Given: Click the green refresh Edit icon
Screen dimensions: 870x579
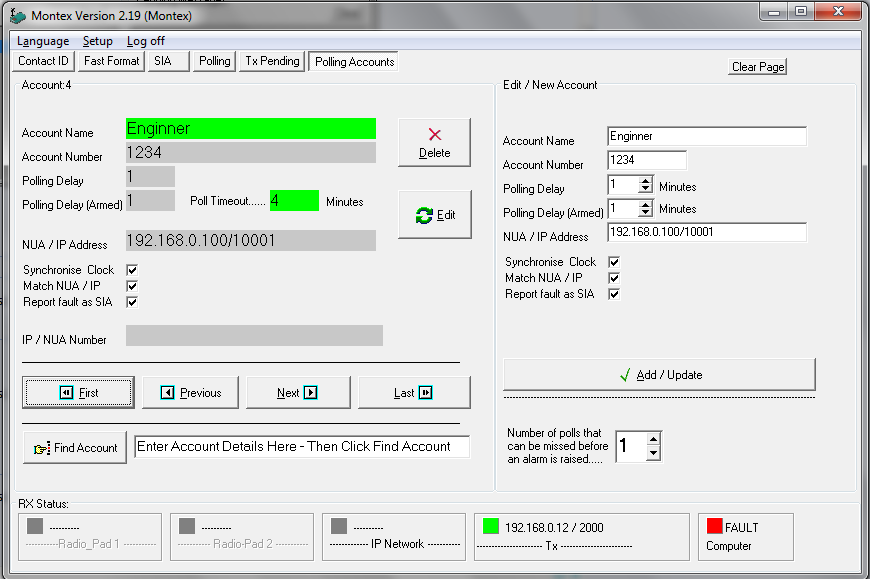Looking at the screenshot, I should (x=425, y=215).
